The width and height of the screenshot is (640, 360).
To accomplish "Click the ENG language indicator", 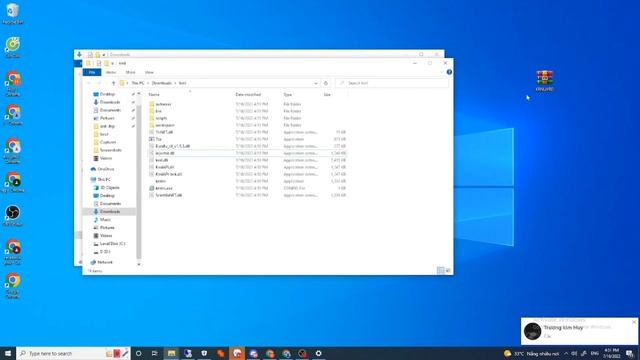I will [595, 353].
